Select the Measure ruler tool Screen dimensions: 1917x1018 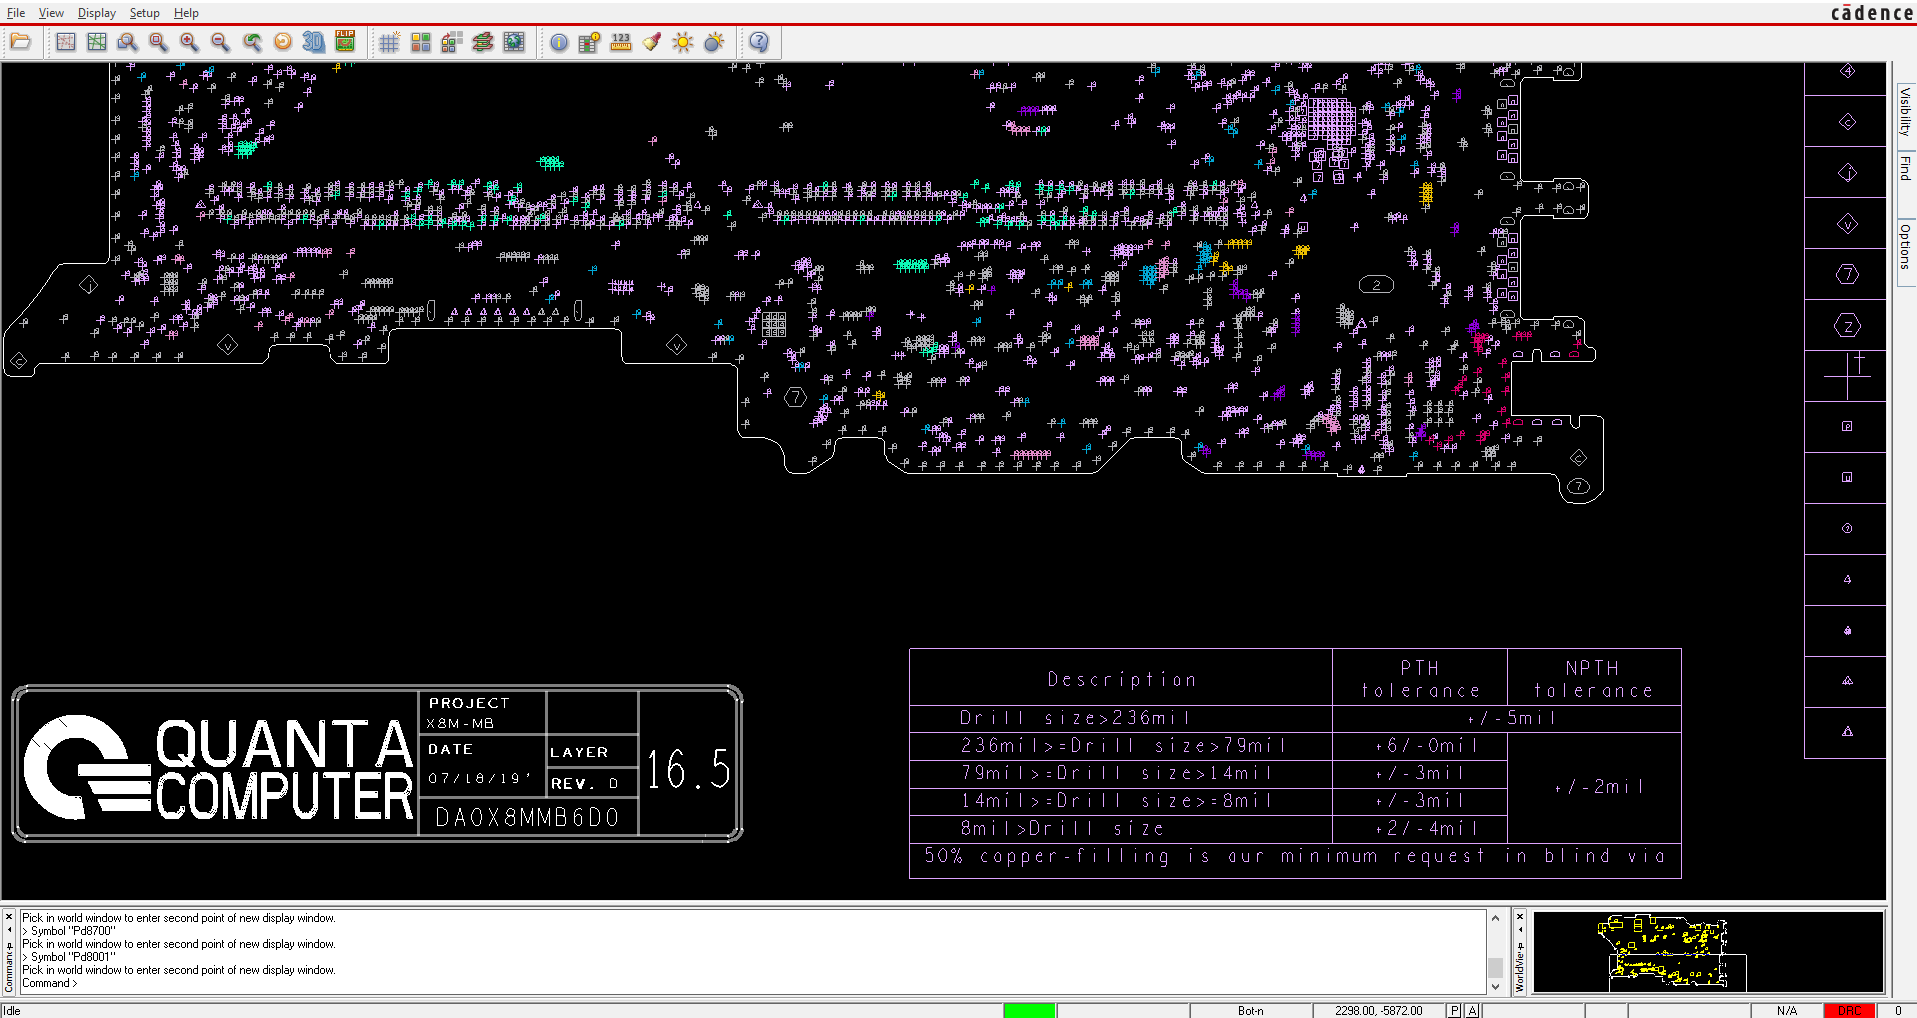coord(621,42)
